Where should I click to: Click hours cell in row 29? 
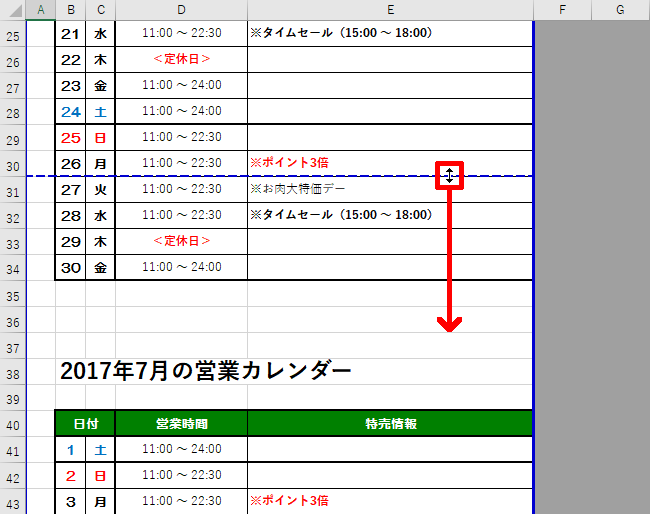(x=181, y=138)
